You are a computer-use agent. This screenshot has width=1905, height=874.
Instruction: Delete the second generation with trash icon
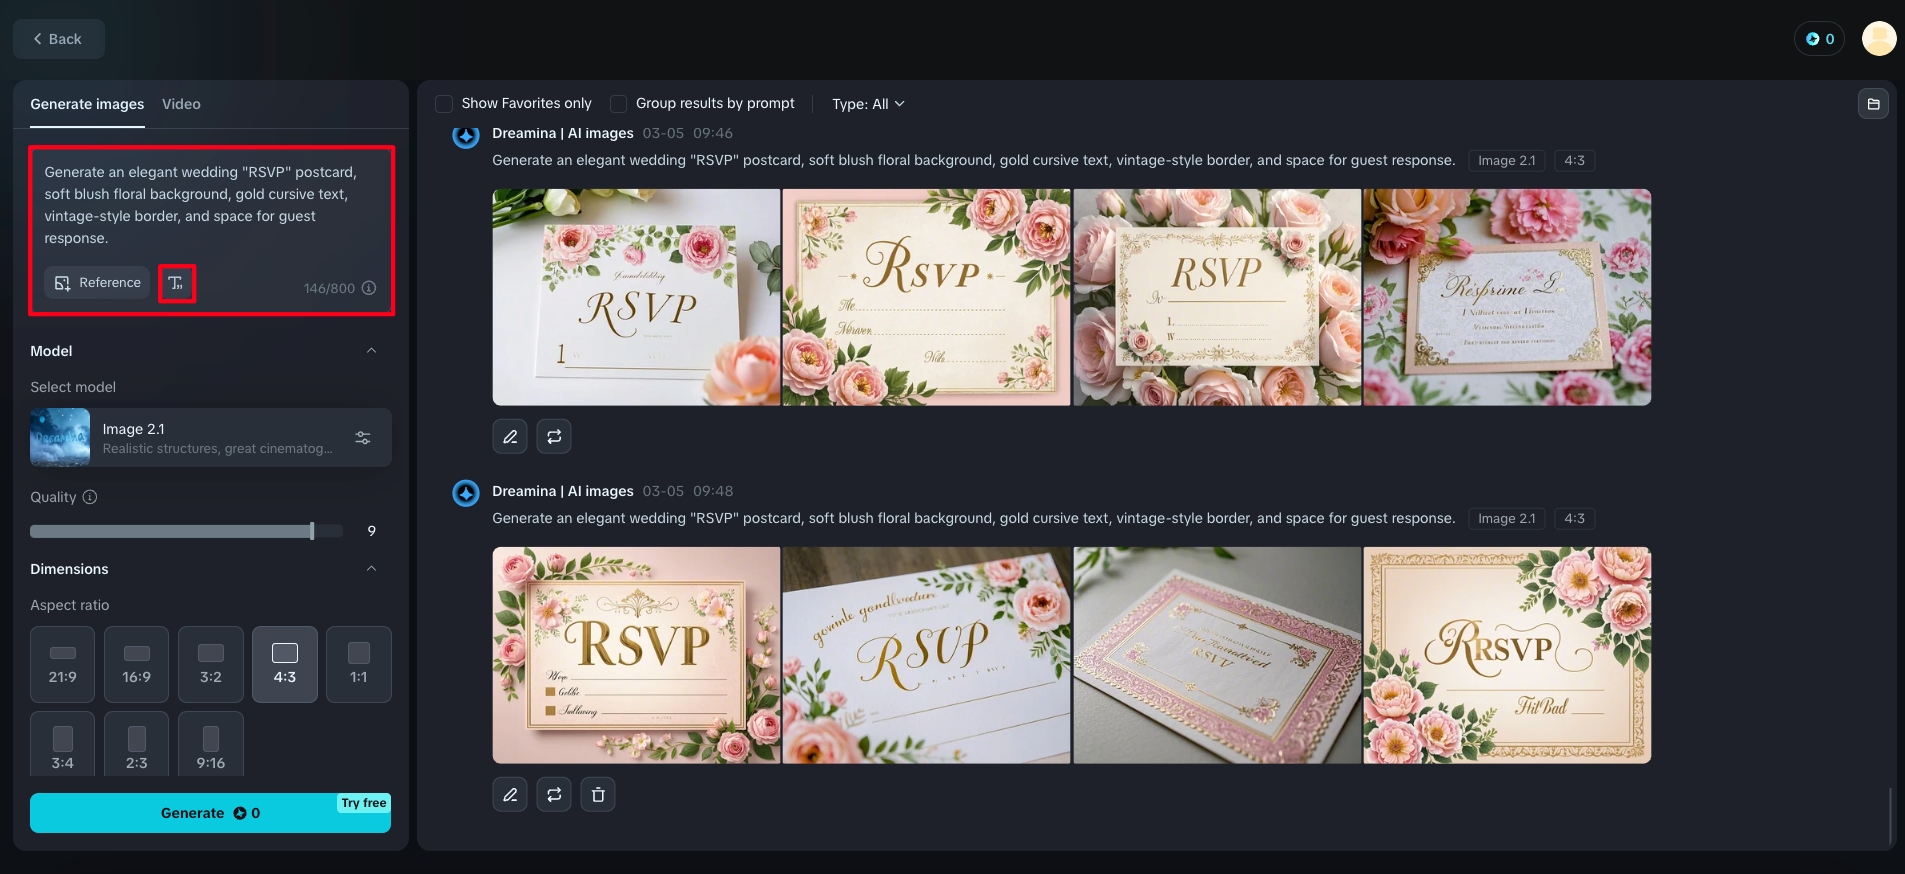click(x=598, y=795)
